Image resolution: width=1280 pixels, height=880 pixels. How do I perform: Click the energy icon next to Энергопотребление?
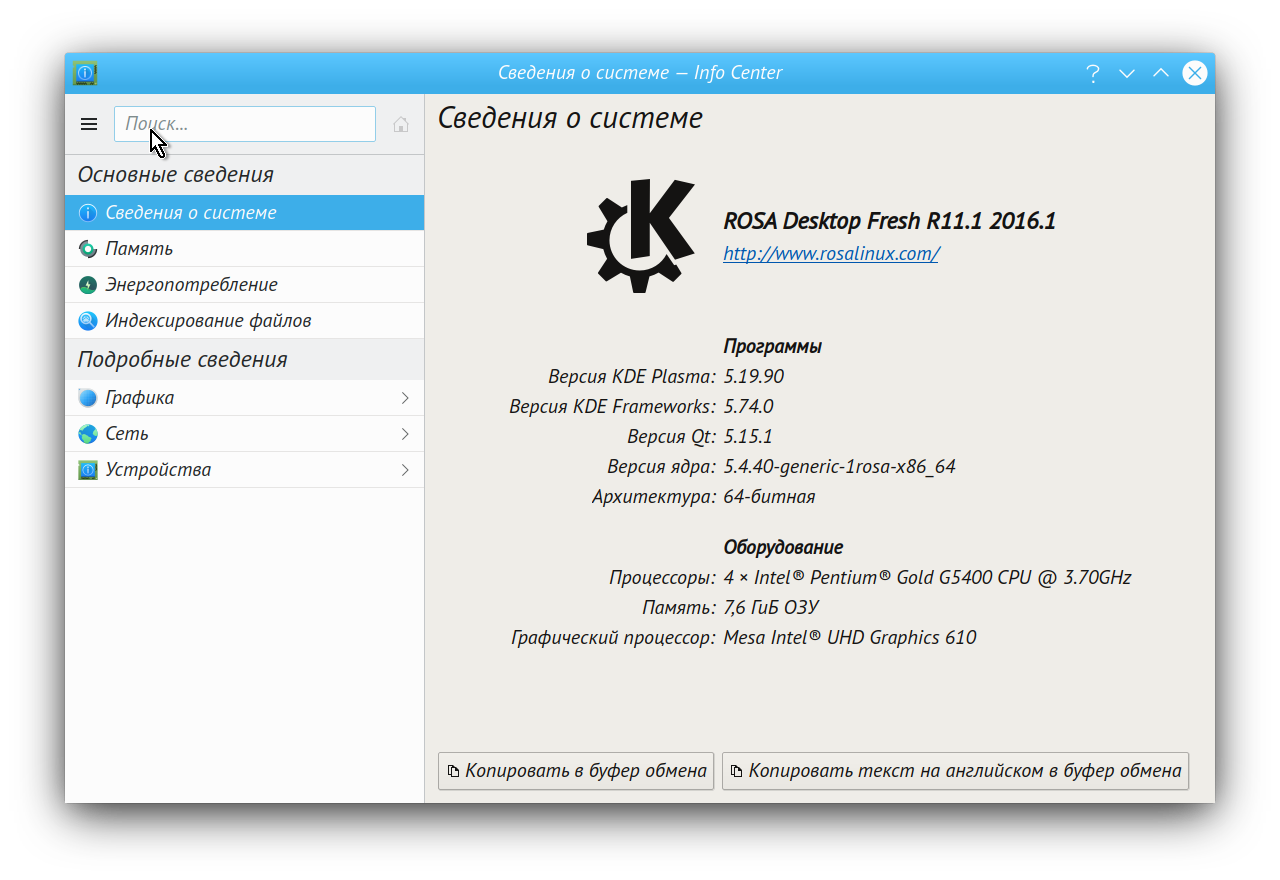click(88, 285)
